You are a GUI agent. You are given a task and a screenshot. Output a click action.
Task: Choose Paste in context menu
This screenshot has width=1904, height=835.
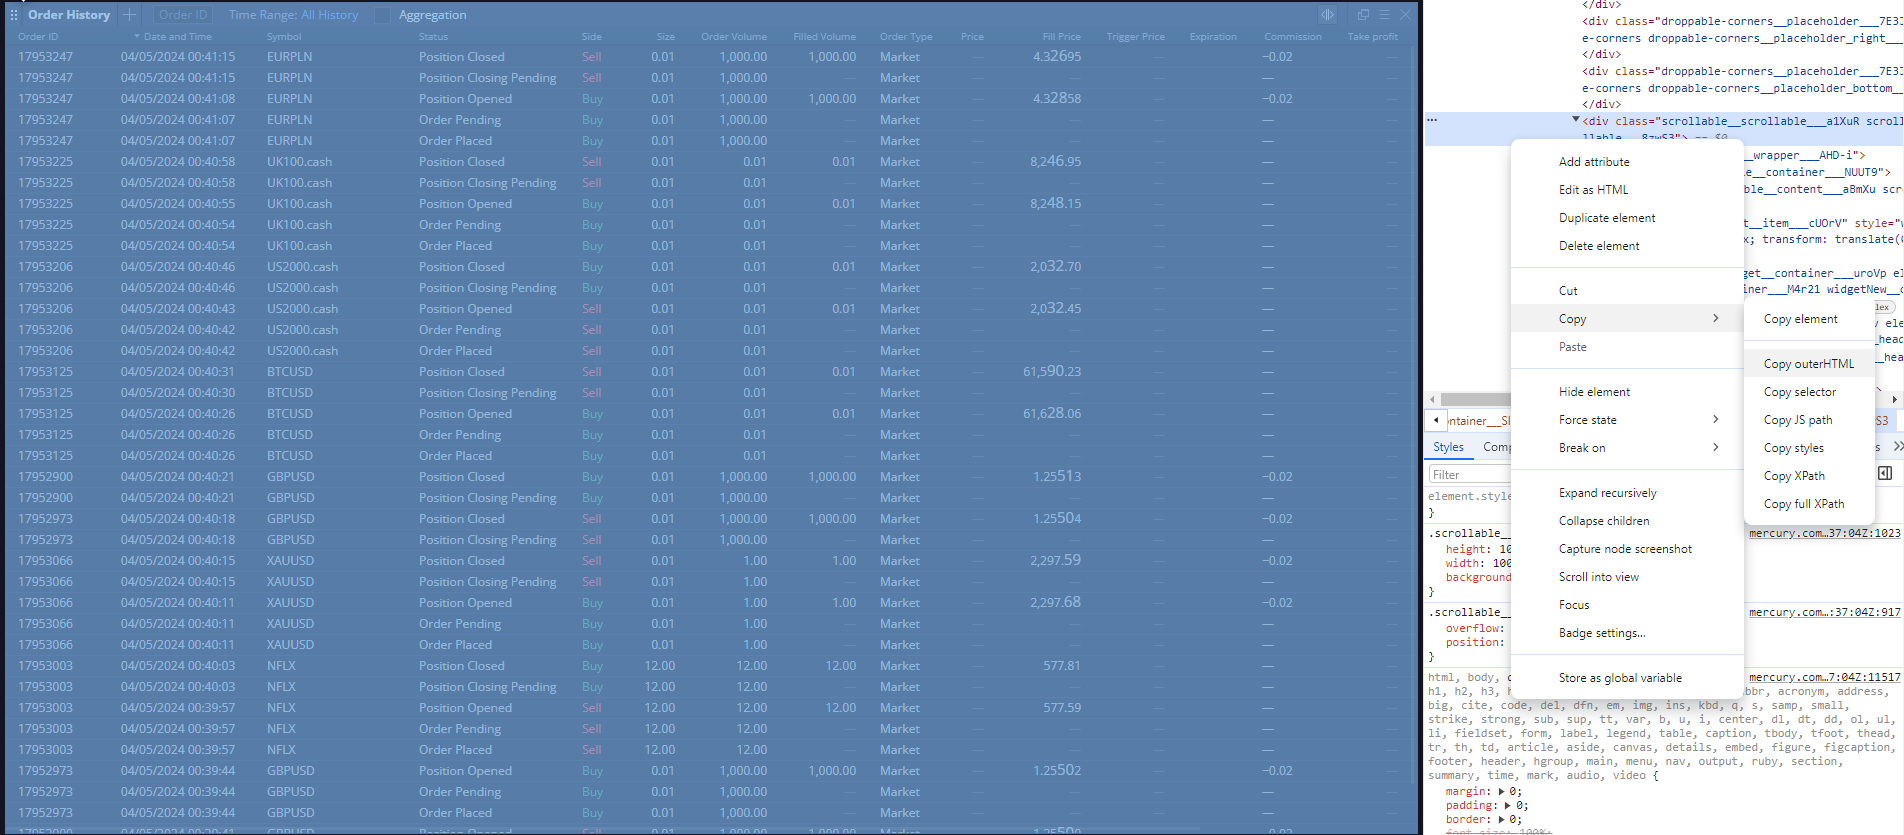1627,347
